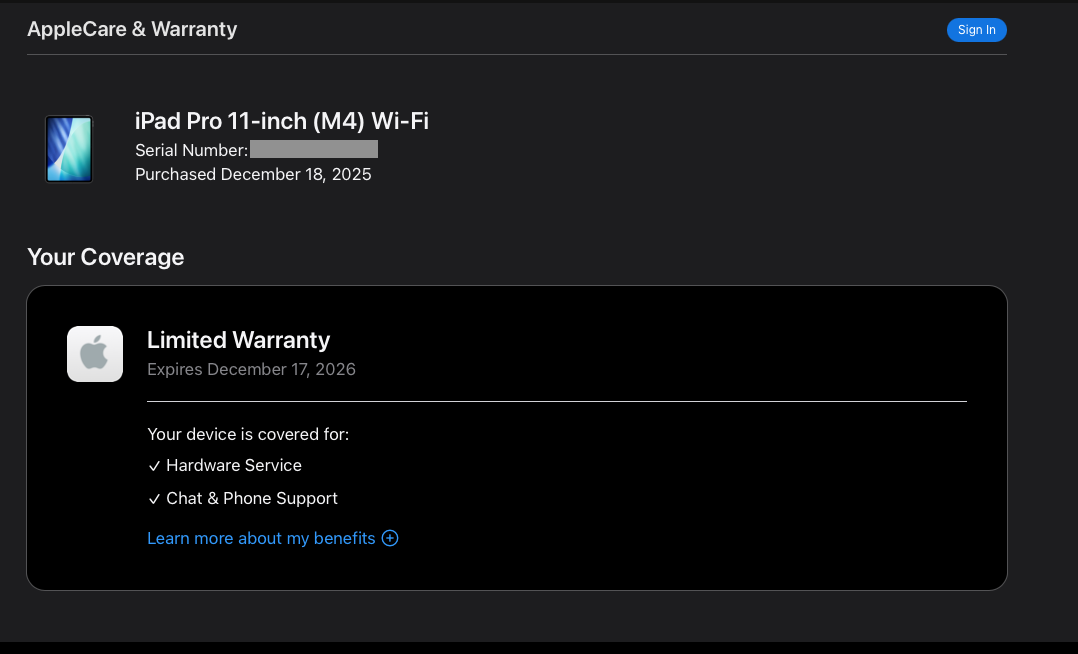
Task: Click the Hardware Service coverage item text
Action: tap(234, 465)
